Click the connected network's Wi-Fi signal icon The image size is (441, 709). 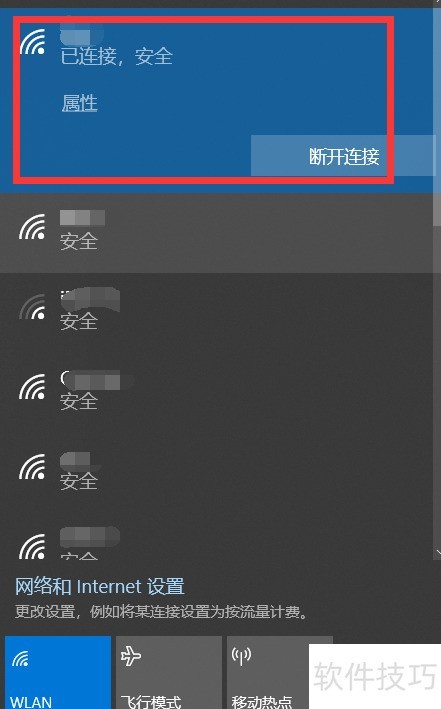pyautogui.click(x=32, y=42)
